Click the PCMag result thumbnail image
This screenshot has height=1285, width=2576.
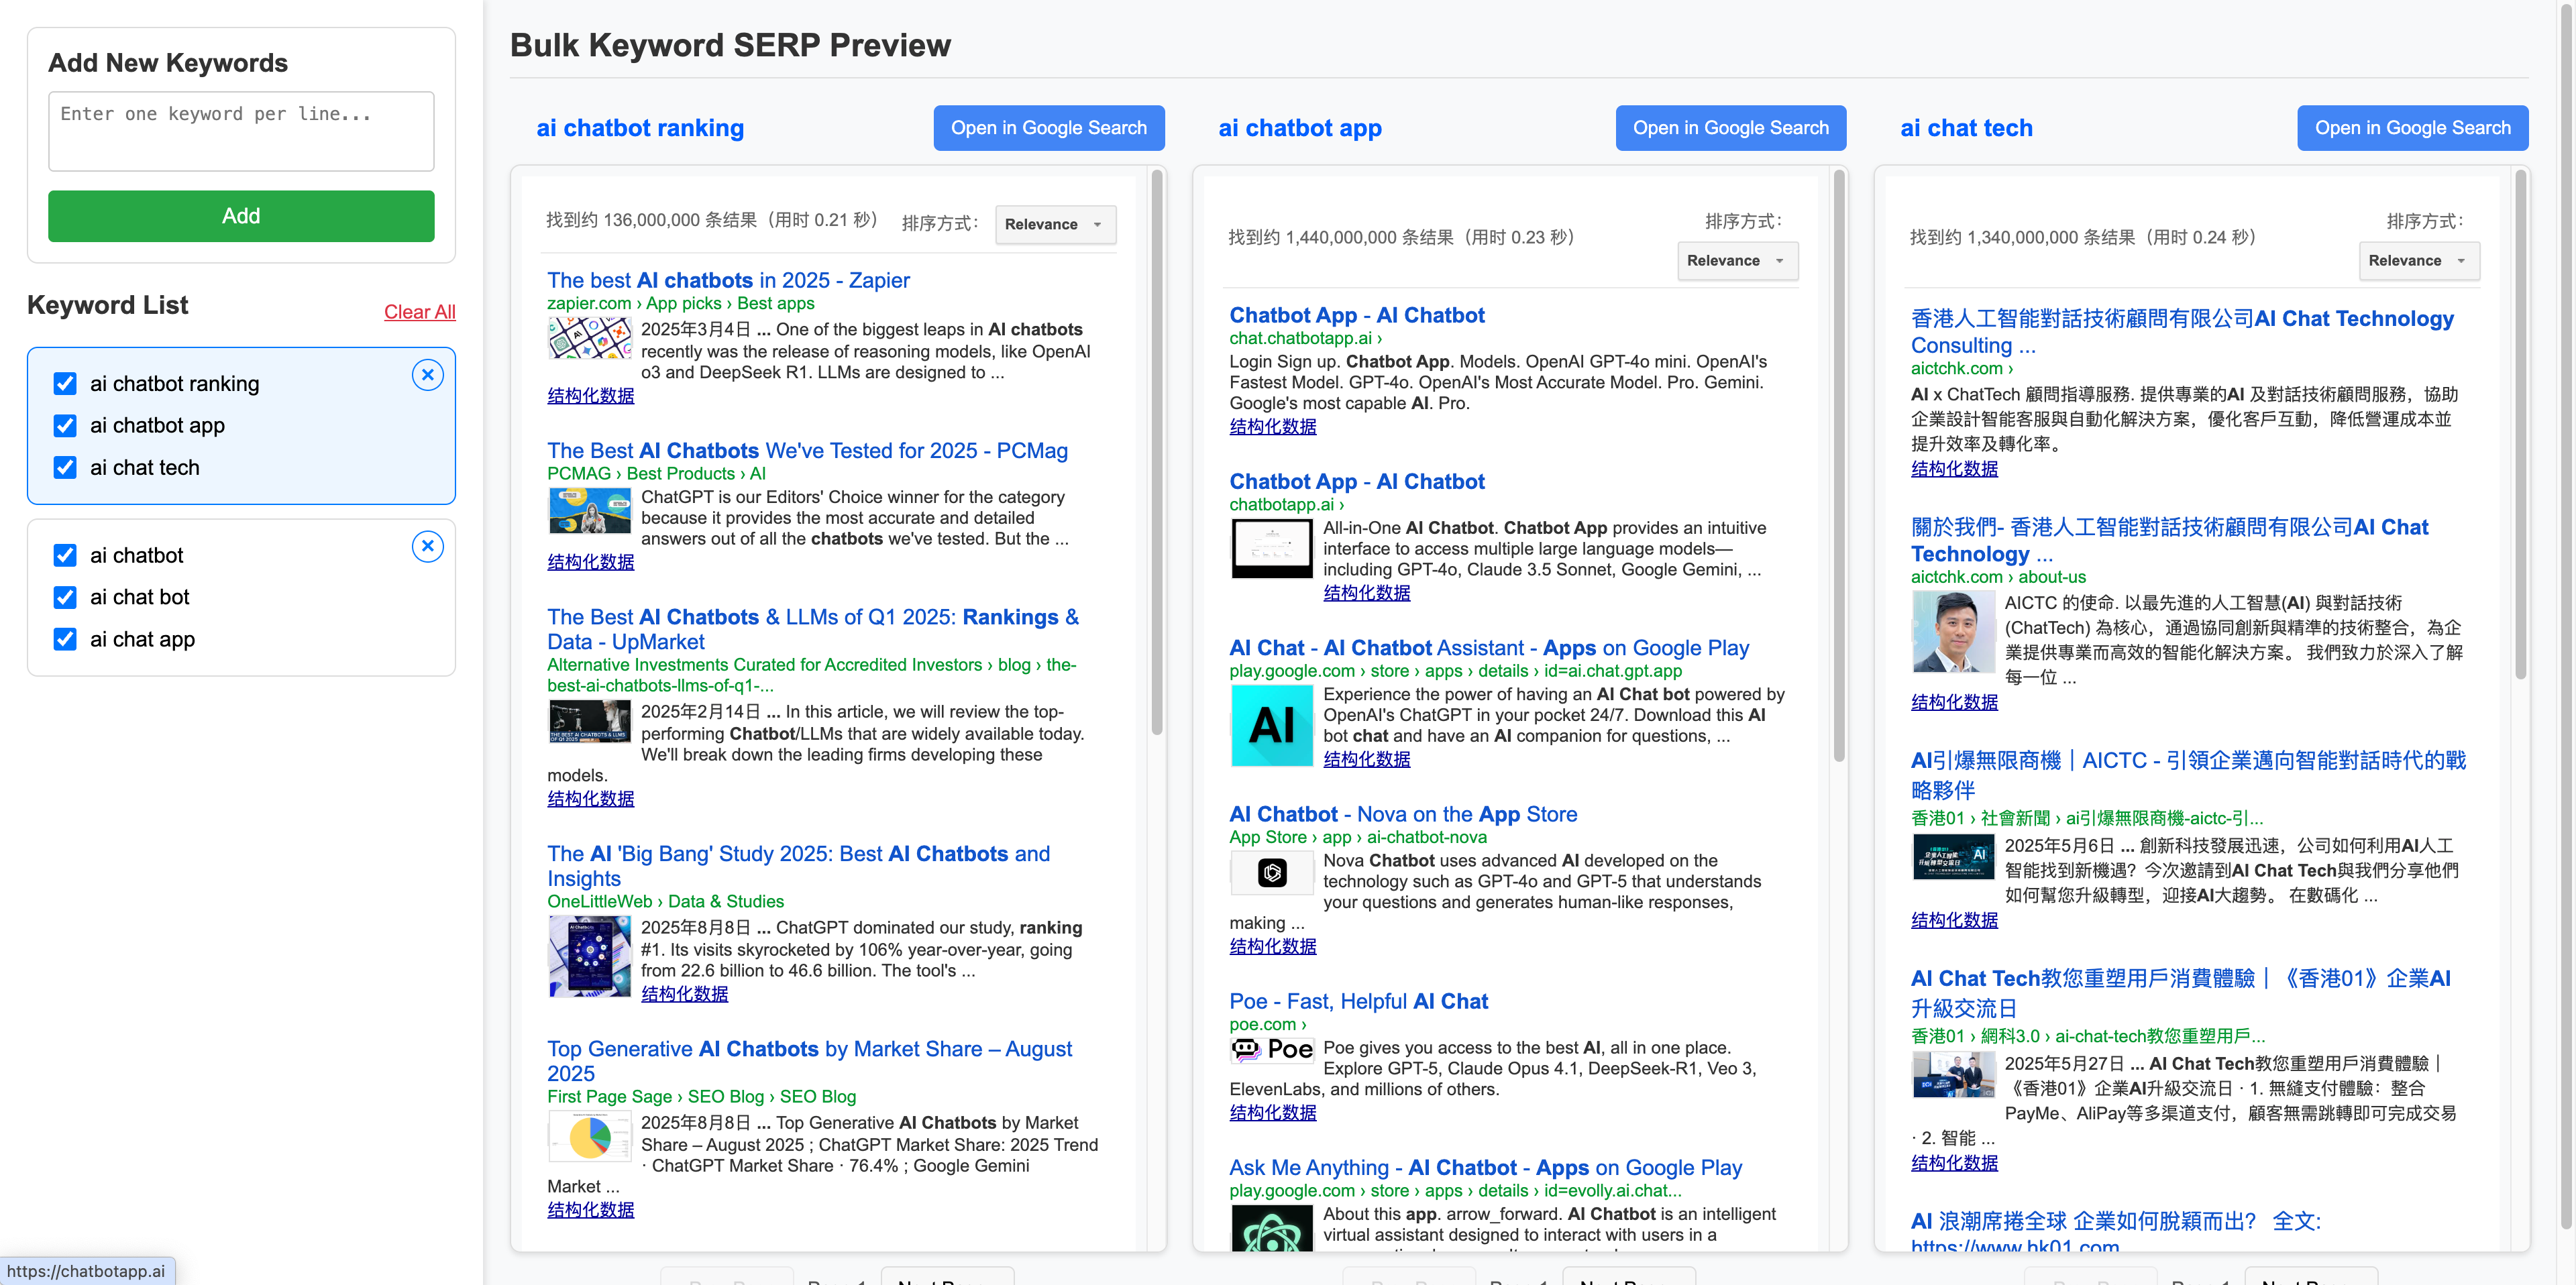coord(590,510)
